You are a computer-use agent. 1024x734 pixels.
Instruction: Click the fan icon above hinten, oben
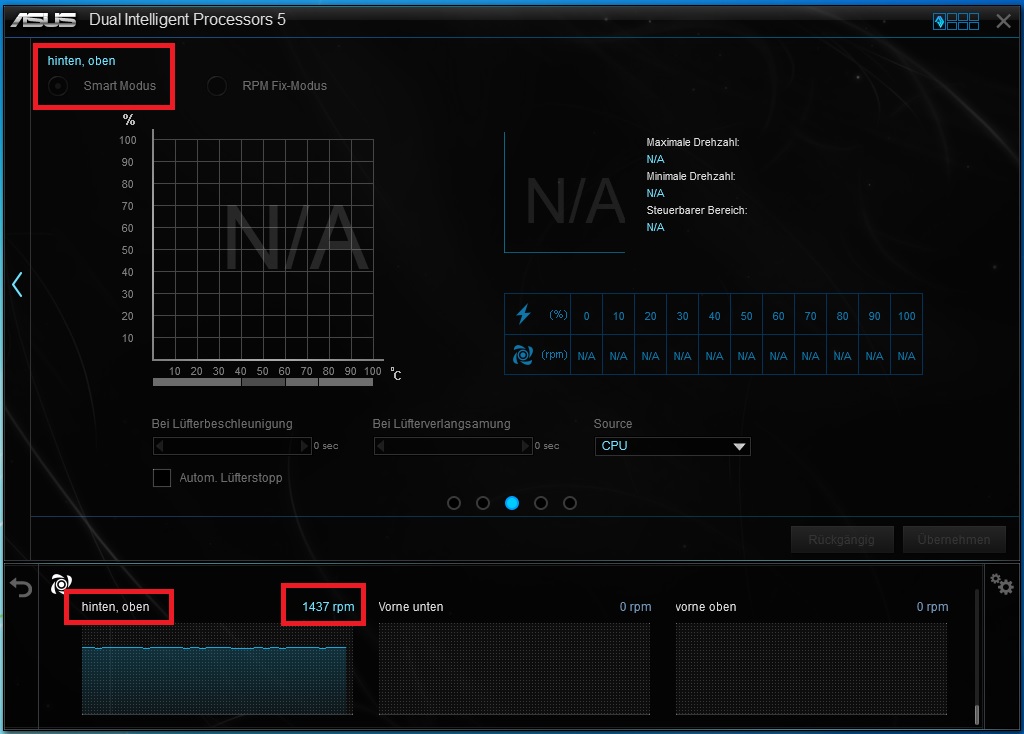coord(61,583)
